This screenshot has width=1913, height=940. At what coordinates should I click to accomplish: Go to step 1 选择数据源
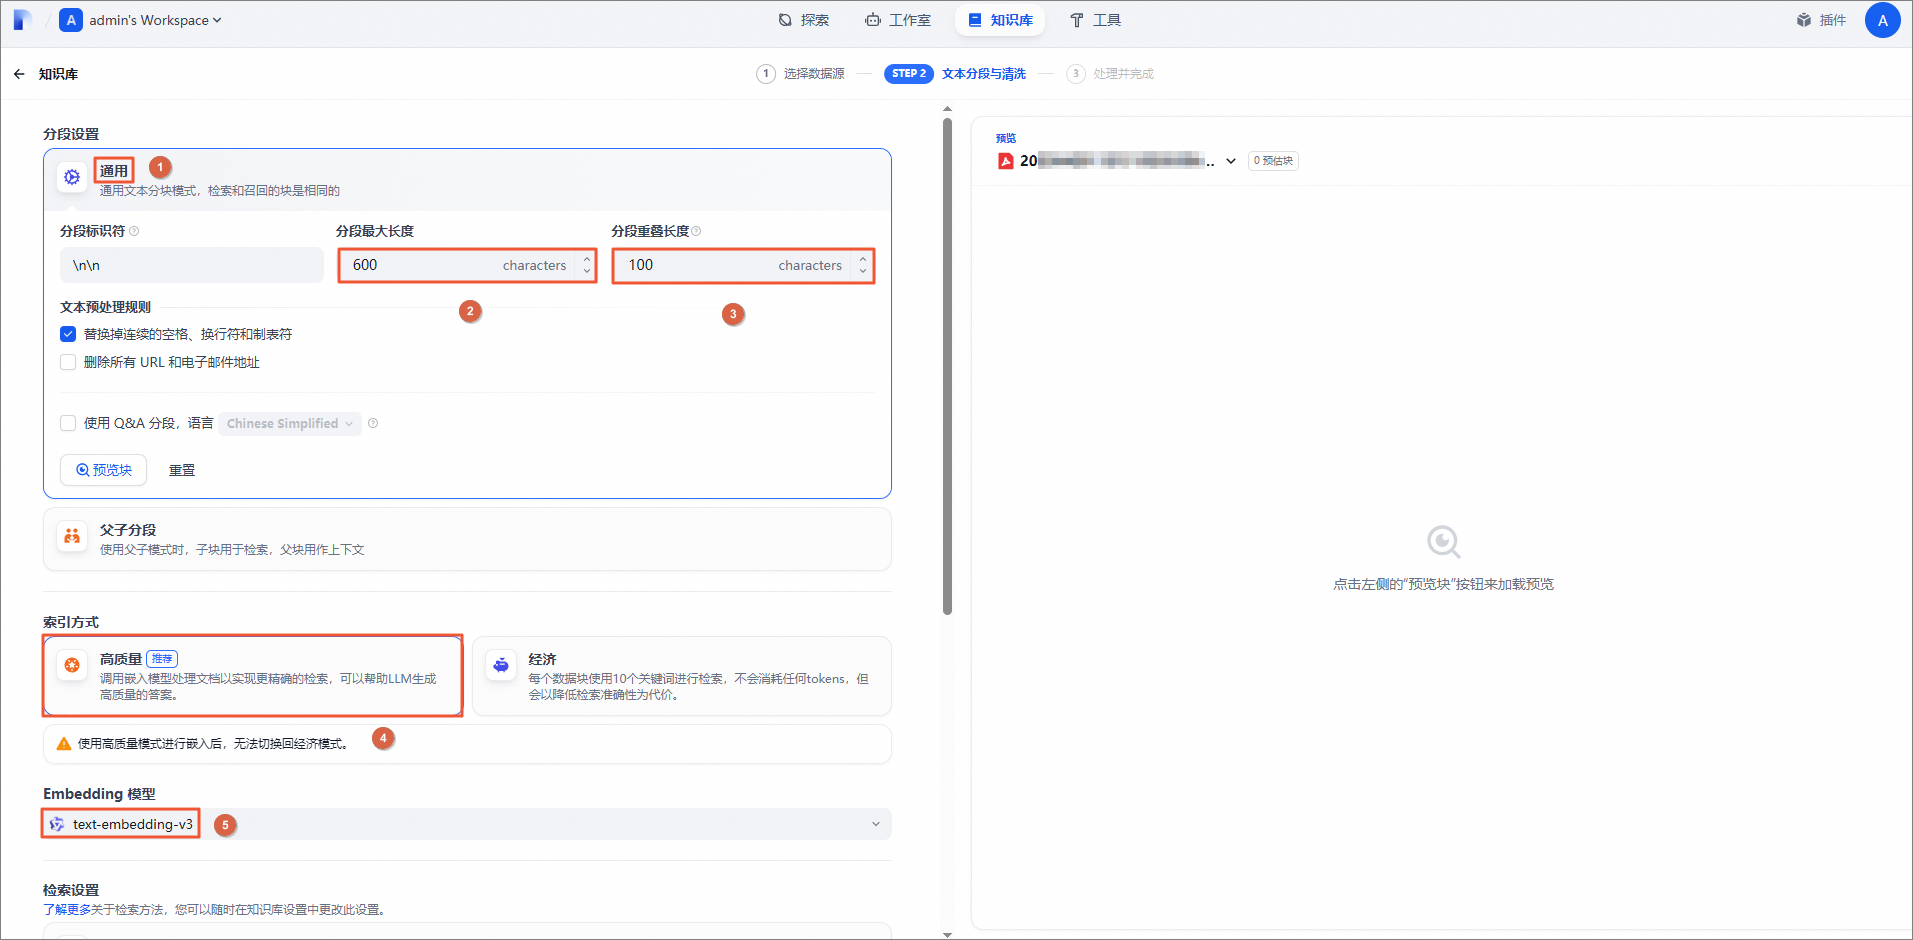tap(801, 74)
